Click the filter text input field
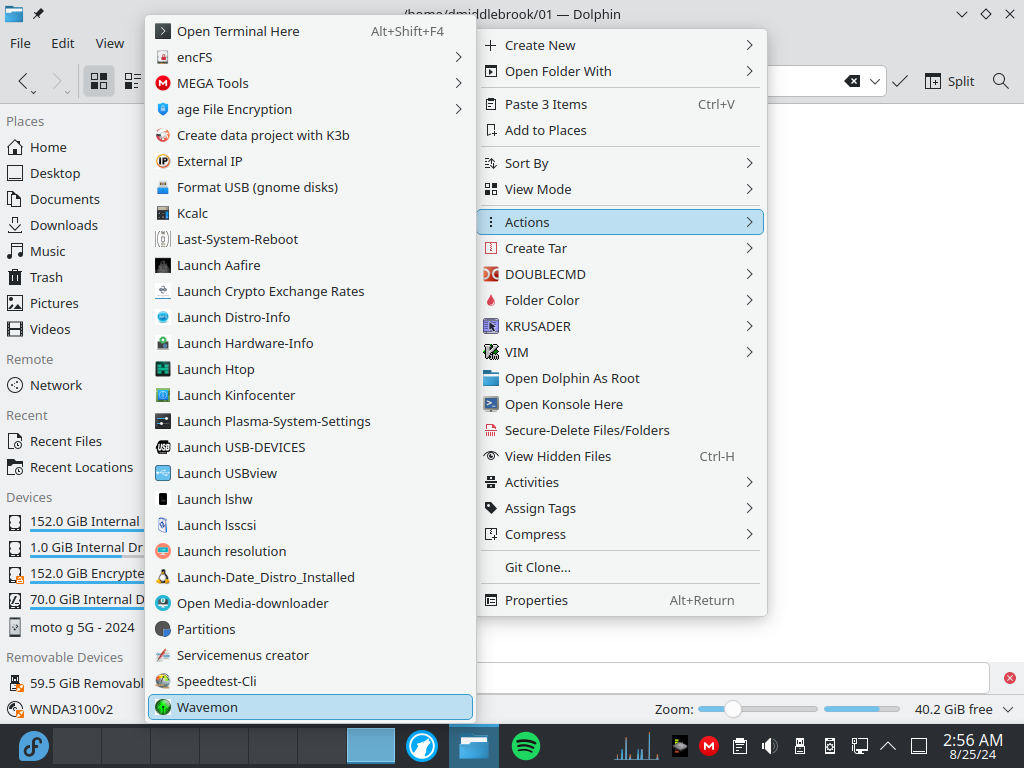1024x768 pixels. 732,678
